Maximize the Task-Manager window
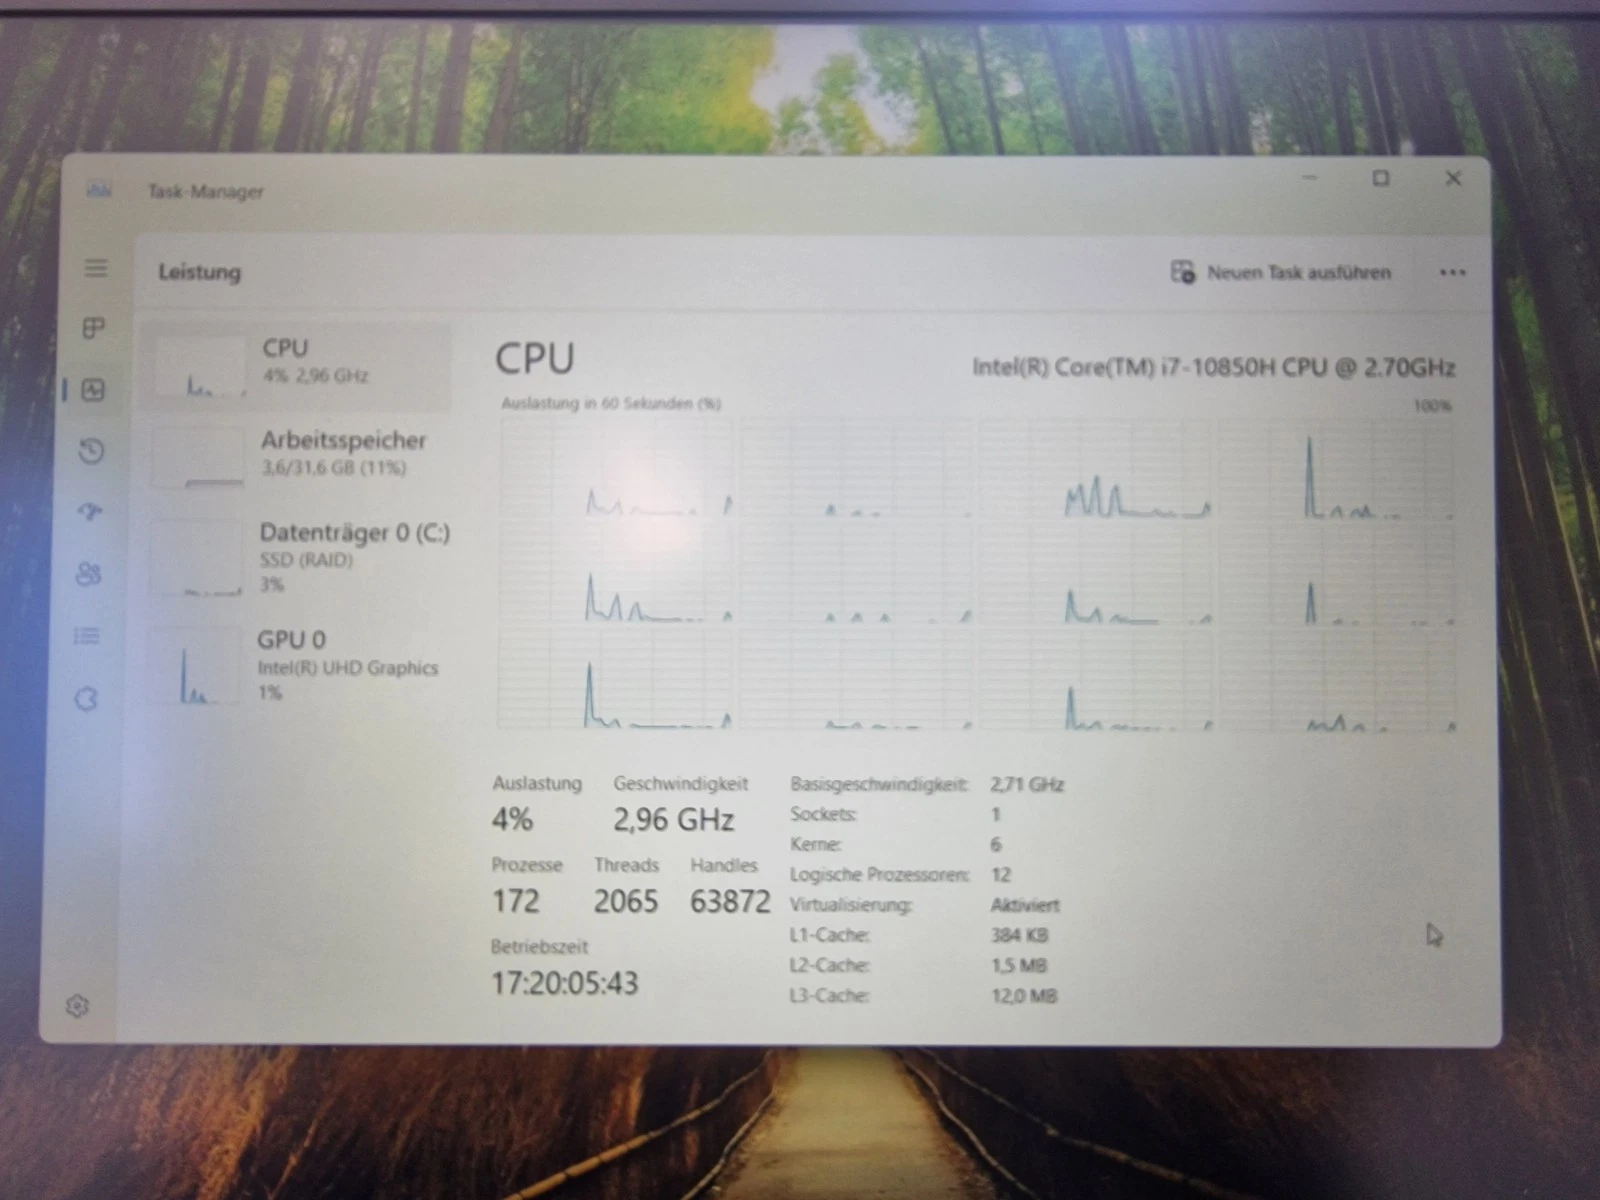The width and height of the screenshot is (1600, 1200). coord(1381,178)
